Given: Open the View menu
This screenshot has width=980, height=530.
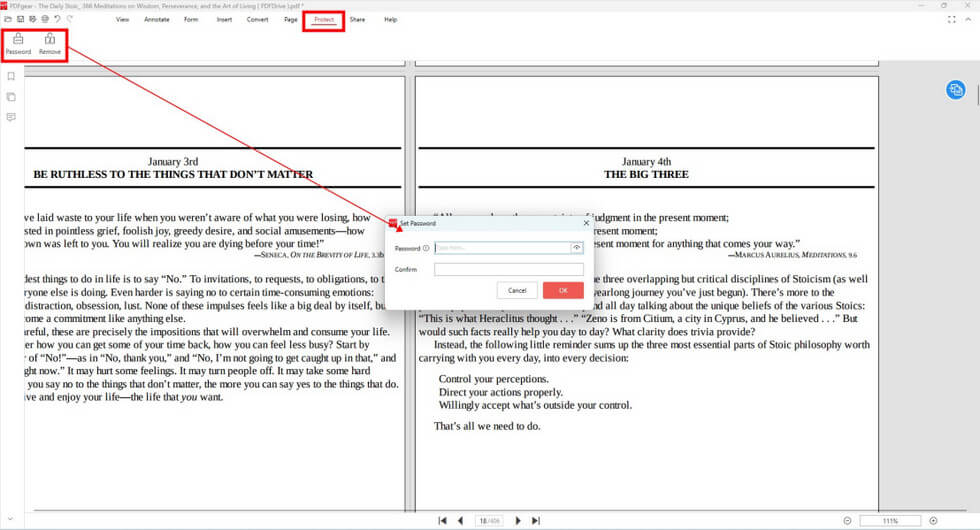Looking at the screenshot, I should pyautogui.click(x=122, y=19).
